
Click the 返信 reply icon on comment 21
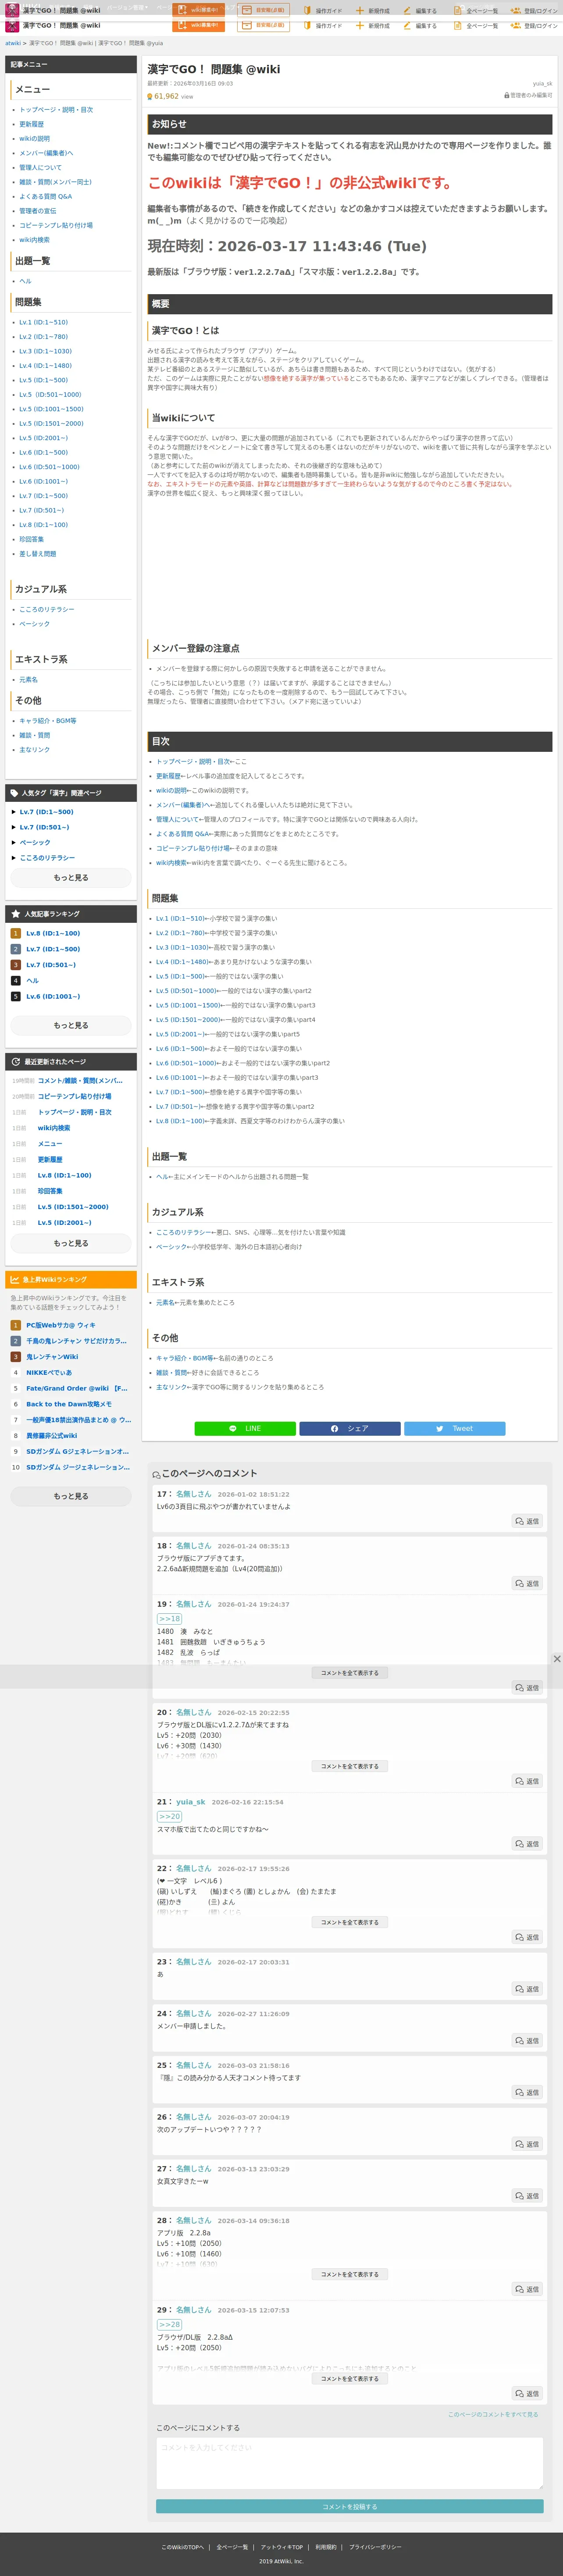point(520,1844)
